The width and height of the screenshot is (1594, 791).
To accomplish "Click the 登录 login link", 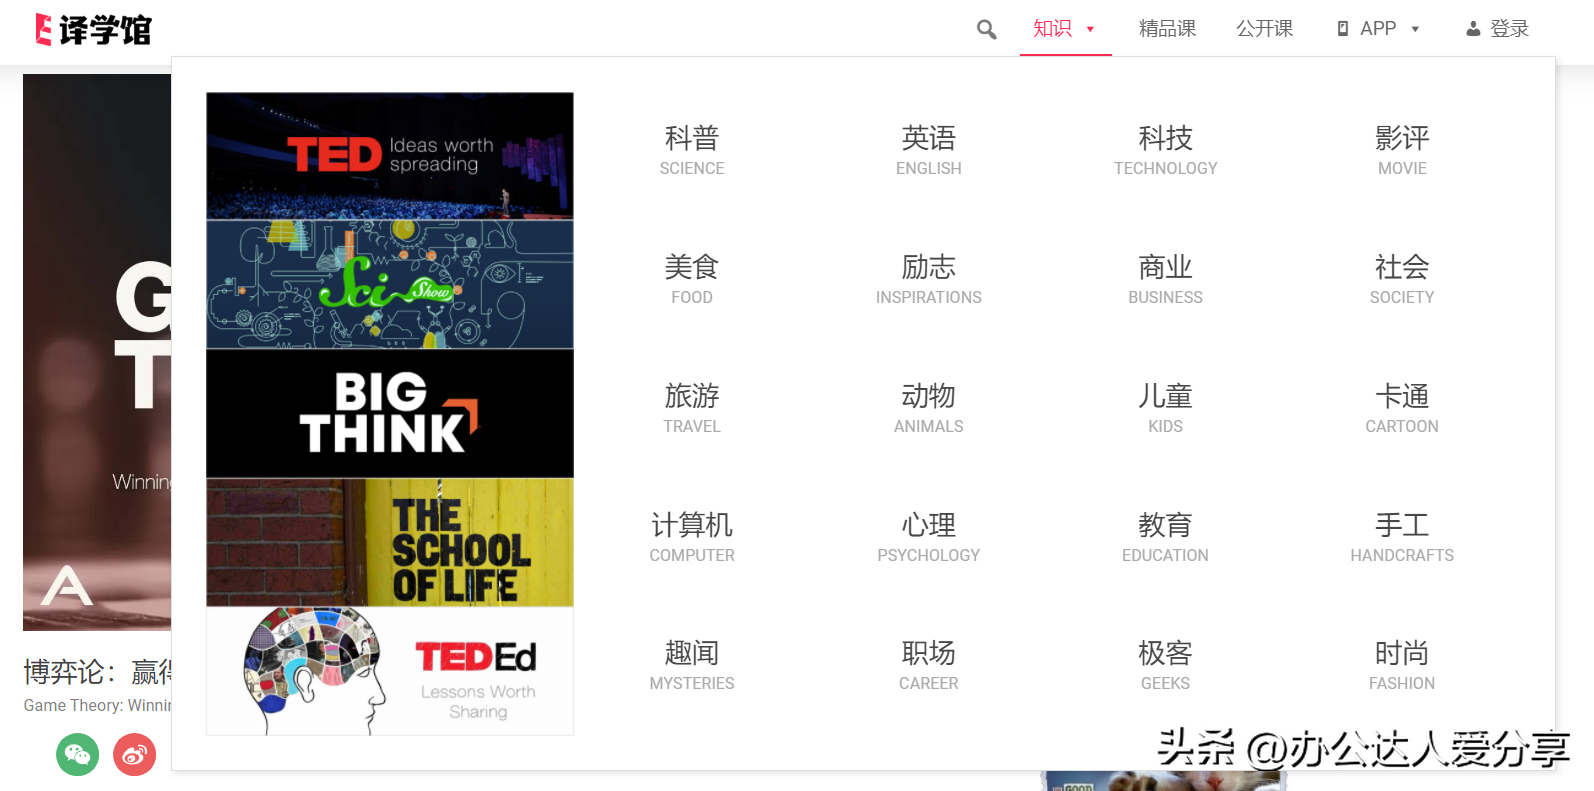I will 1509,29.
